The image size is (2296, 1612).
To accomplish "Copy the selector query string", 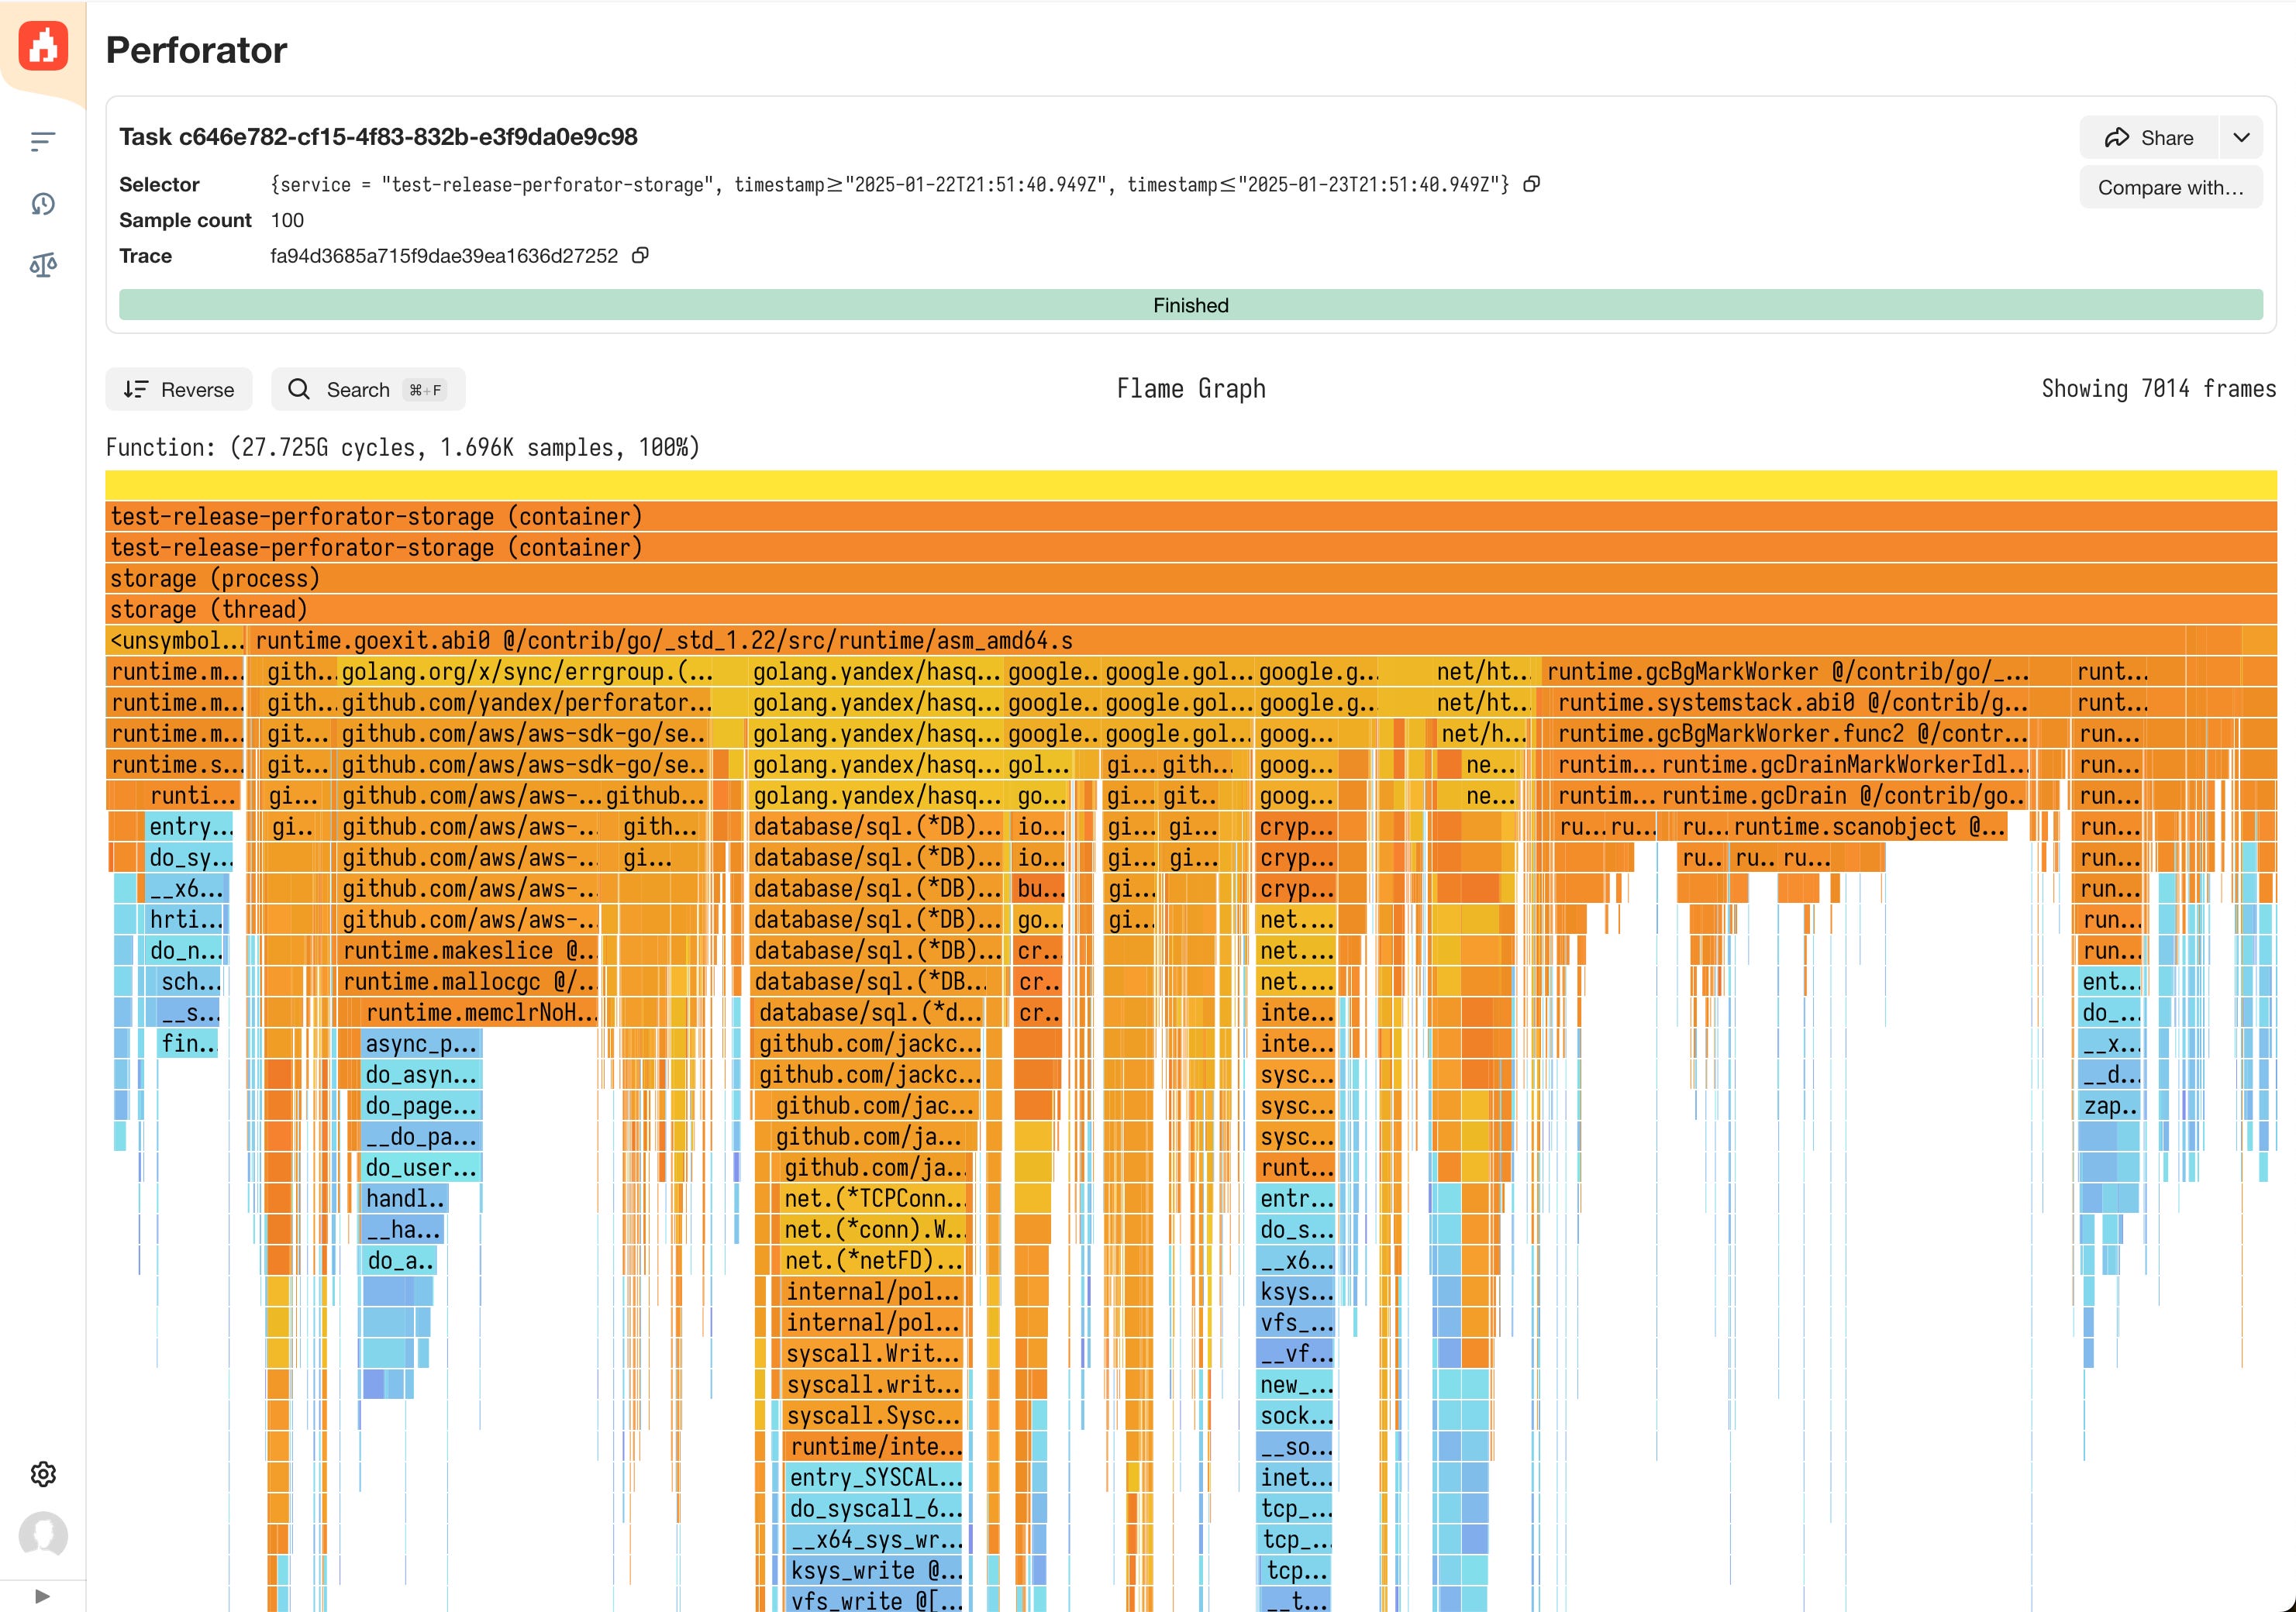I will pyautogui.click(x=1531, y=184).
